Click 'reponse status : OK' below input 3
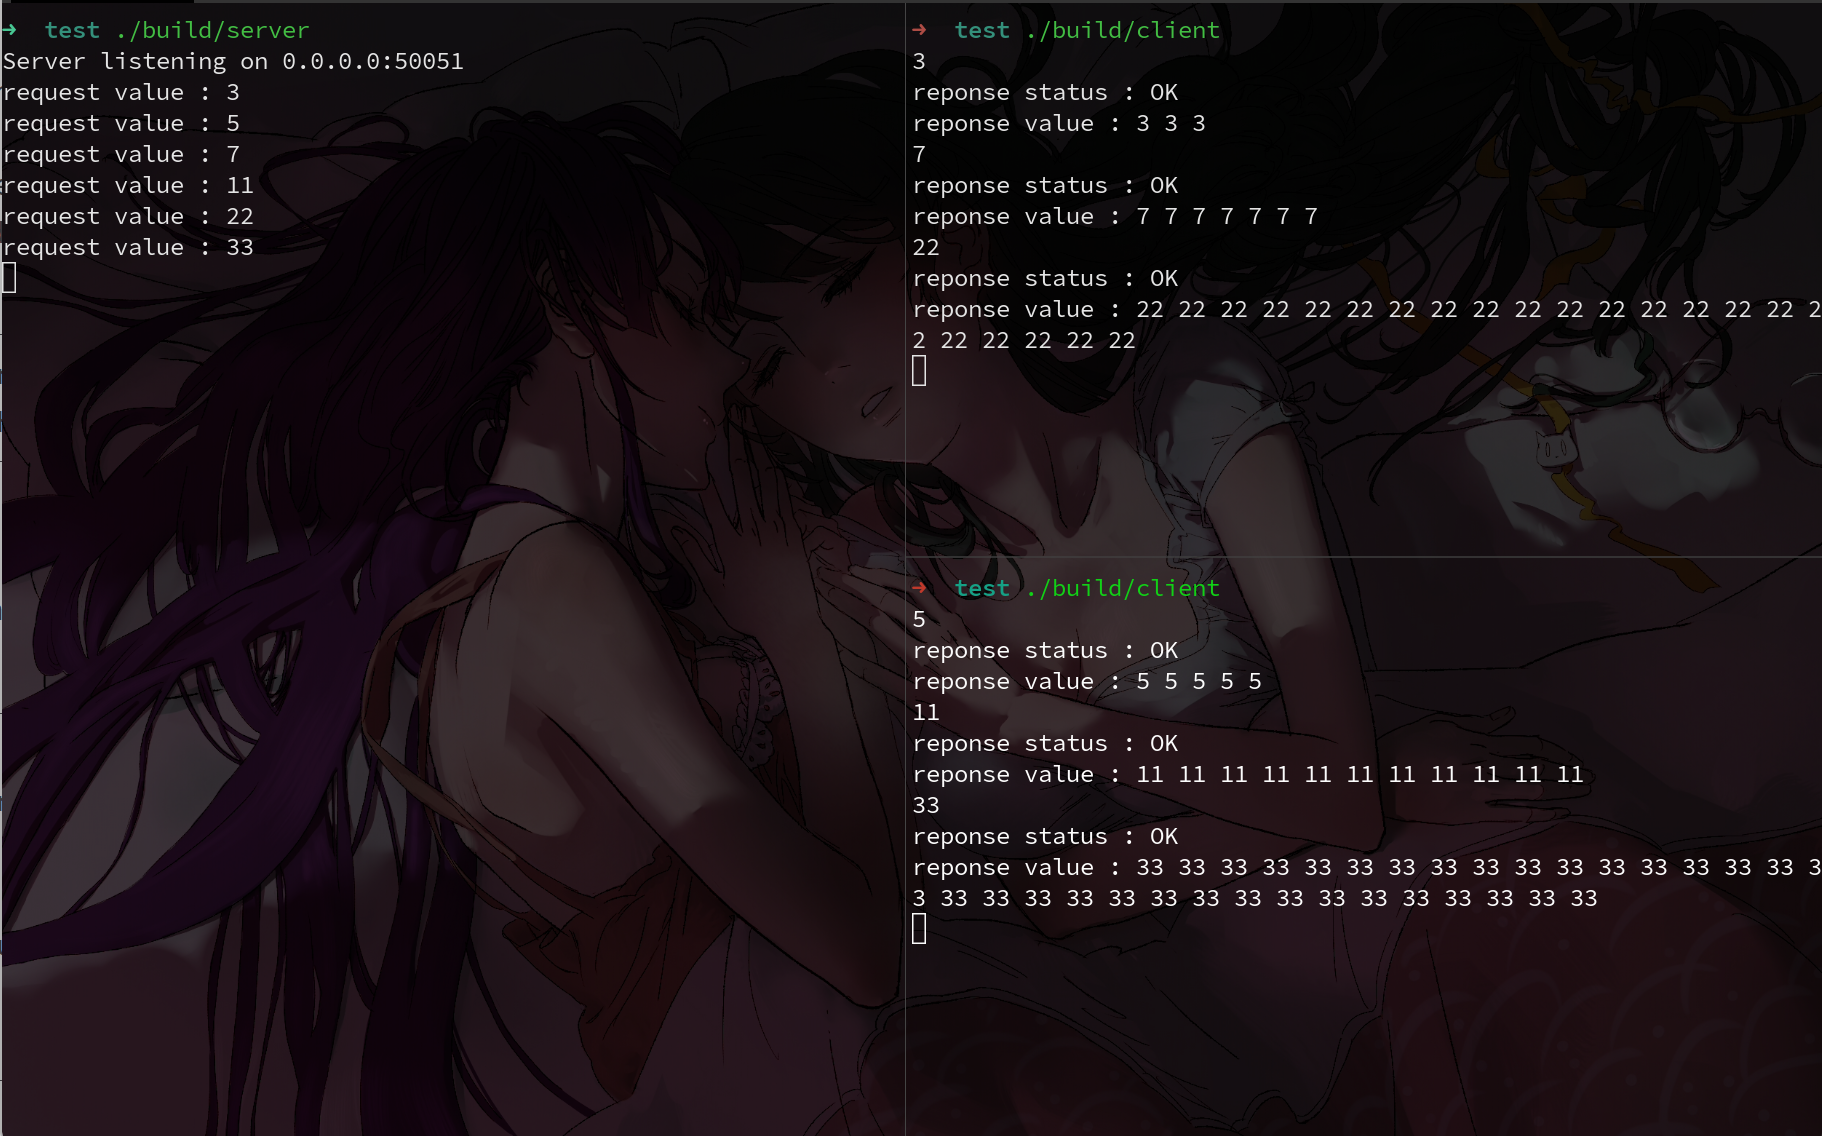1822x1136 pixels. (1045, 93)
